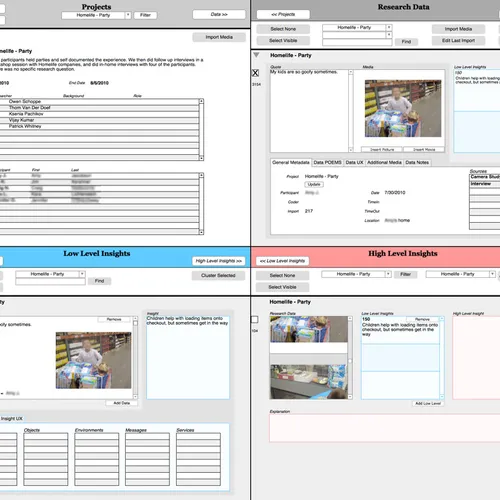Click researcher list scroll-up arrow

pos(201,101)
